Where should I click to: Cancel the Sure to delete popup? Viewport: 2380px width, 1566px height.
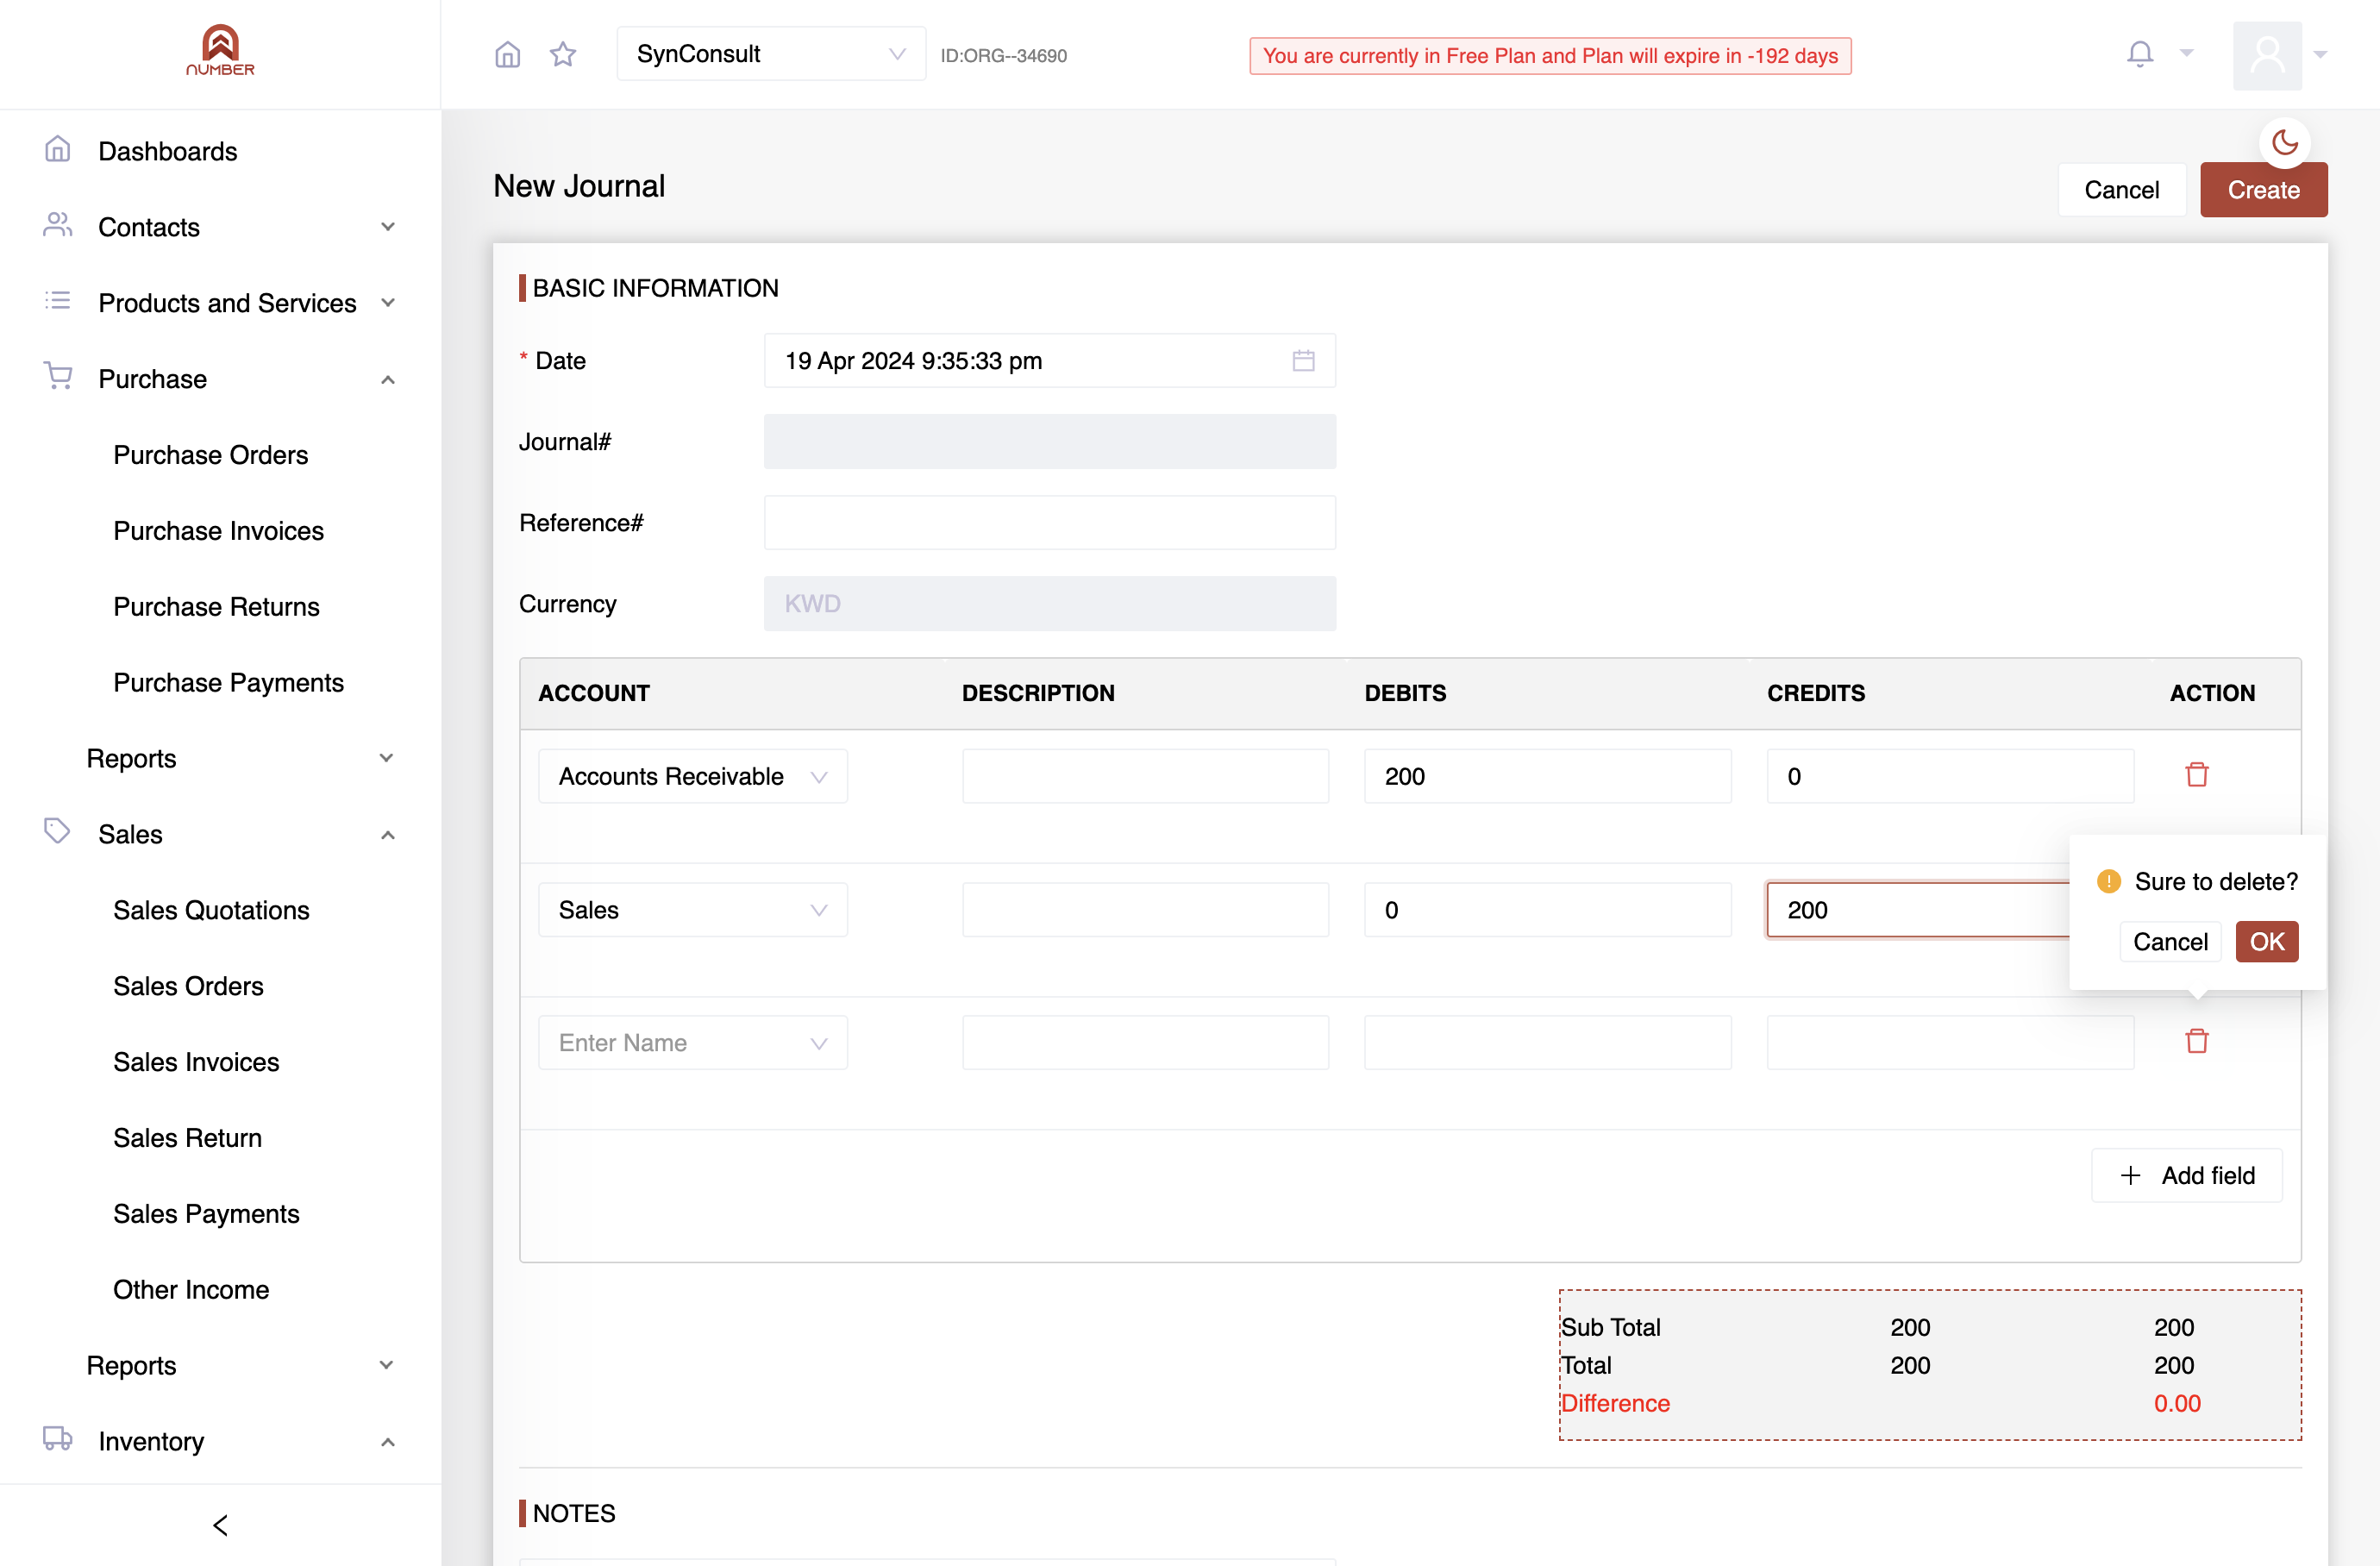pyautogui.click(x=2170, y=942)
